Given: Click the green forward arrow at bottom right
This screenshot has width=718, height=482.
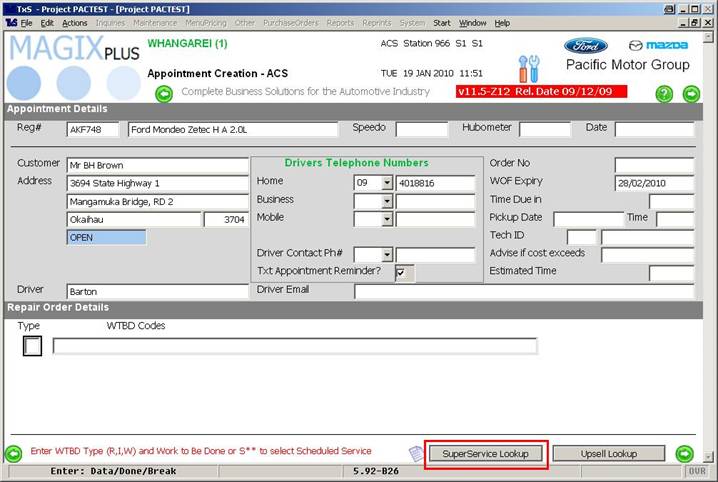Looking at the screenshot, I should click(x=685, y=453).
